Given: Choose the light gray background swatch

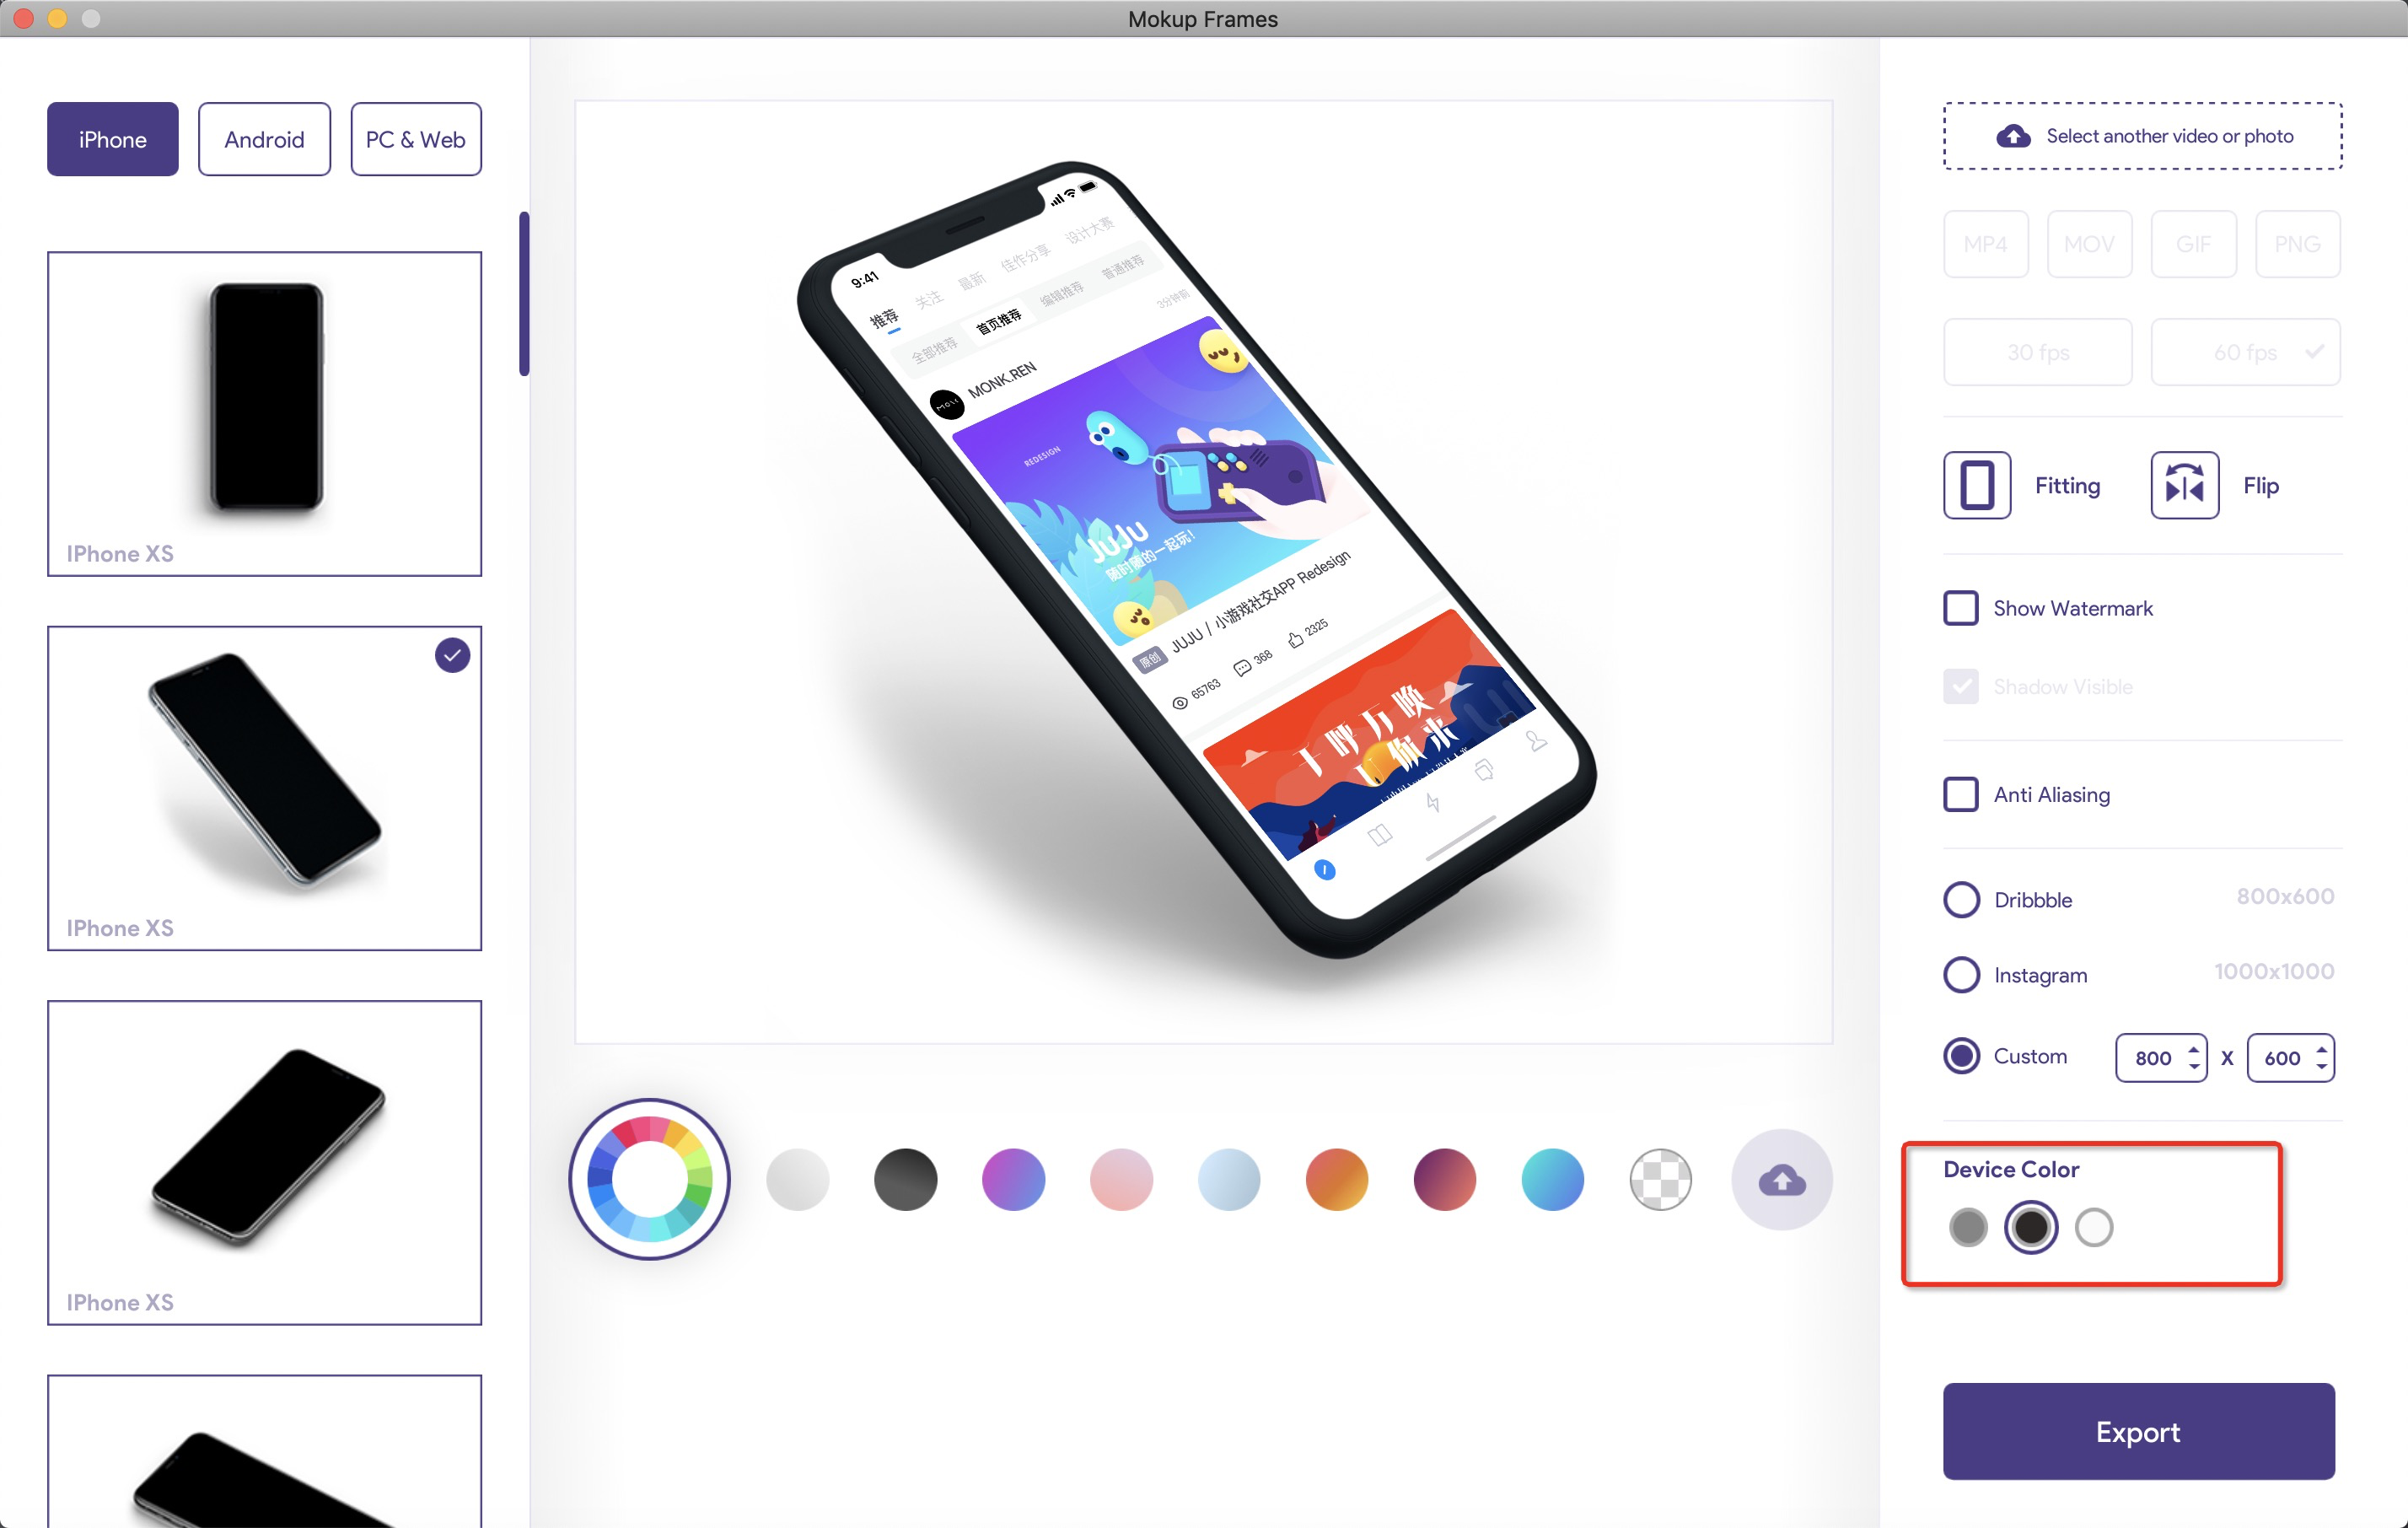Looking at the screenshot, I should coord(798,1180).
